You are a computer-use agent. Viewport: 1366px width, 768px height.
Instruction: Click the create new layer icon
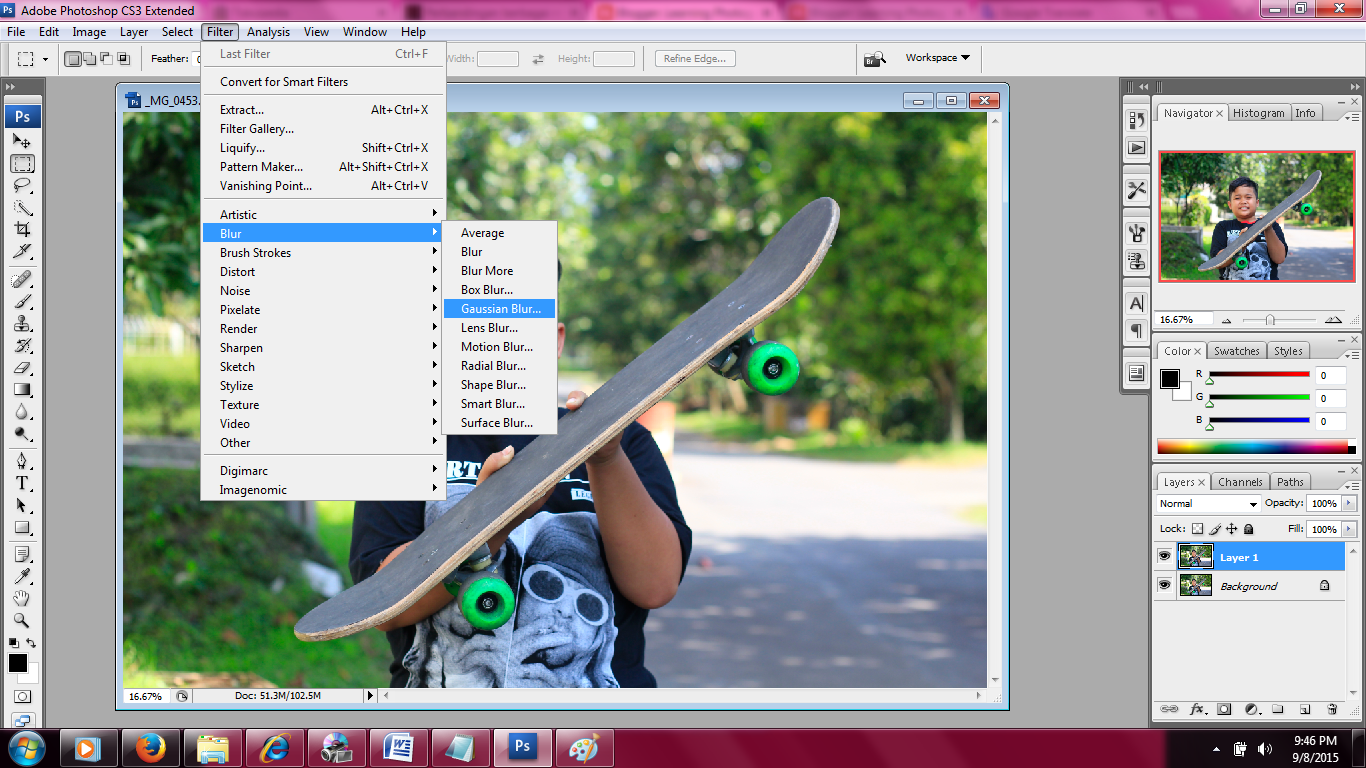[1305, 709]
